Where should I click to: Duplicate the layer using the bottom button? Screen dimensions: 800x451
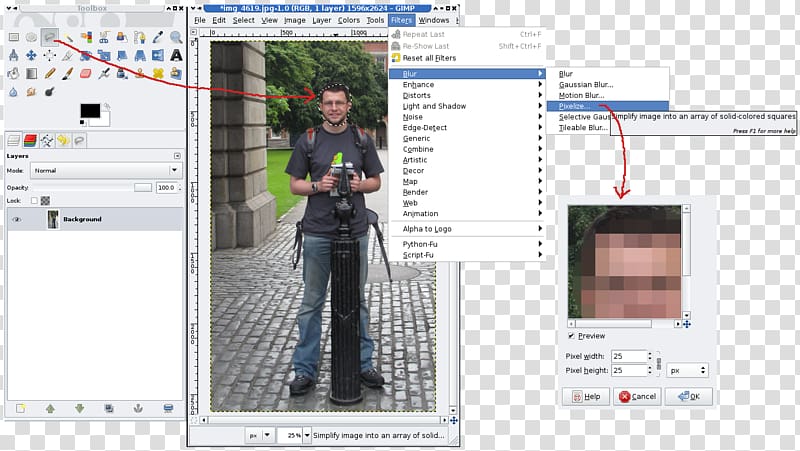pyautogui.click(x=109, y=408)
